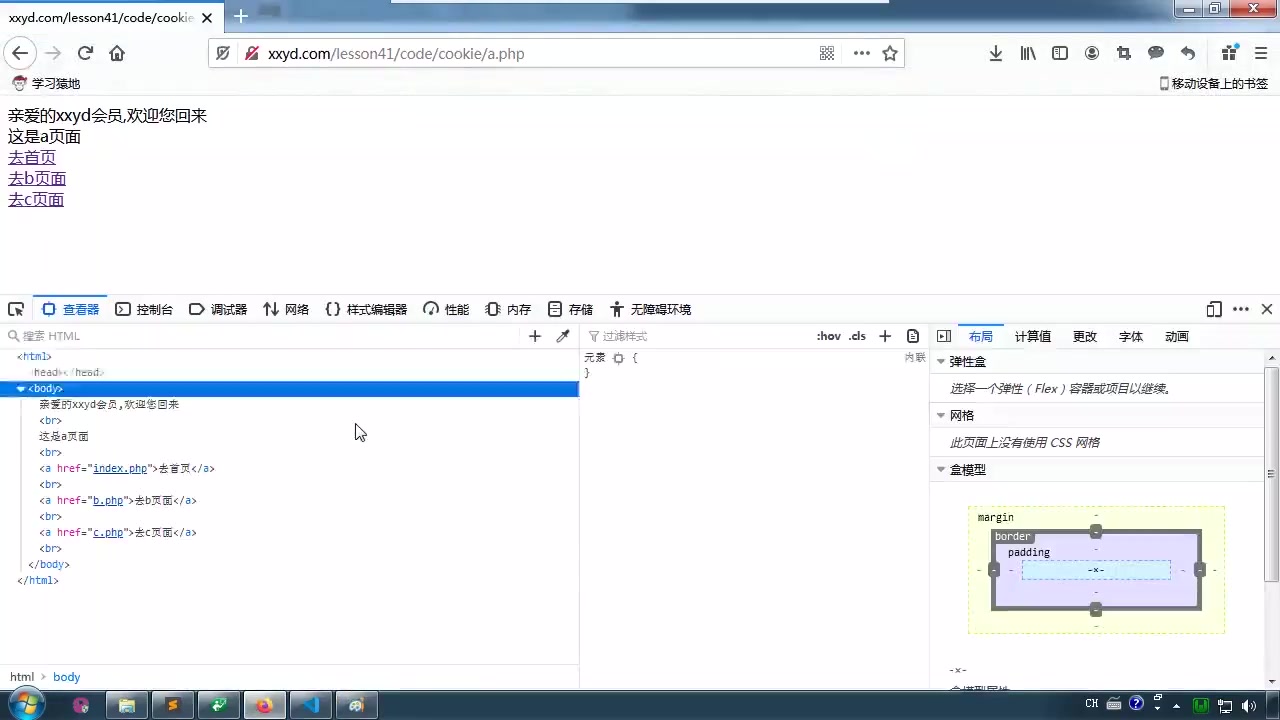Collapse the 弹性盒 Flexbox section
Image resolution: width=1280 pixels, height=720 pixels.
coord(940,361)
